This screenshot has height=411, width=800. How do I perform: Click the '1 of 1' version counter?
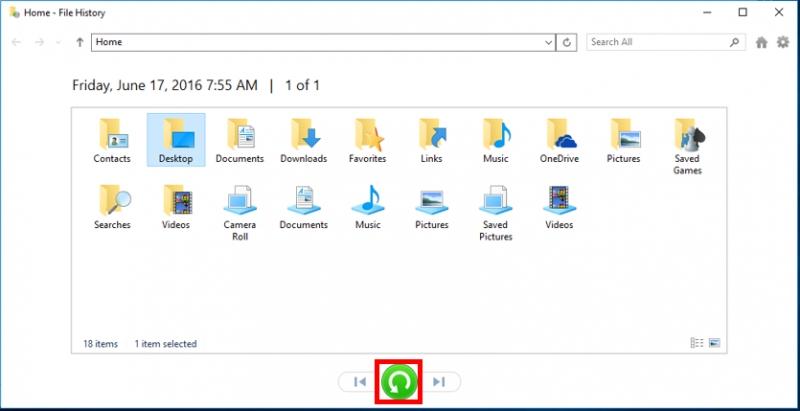(x=302, y=85)
